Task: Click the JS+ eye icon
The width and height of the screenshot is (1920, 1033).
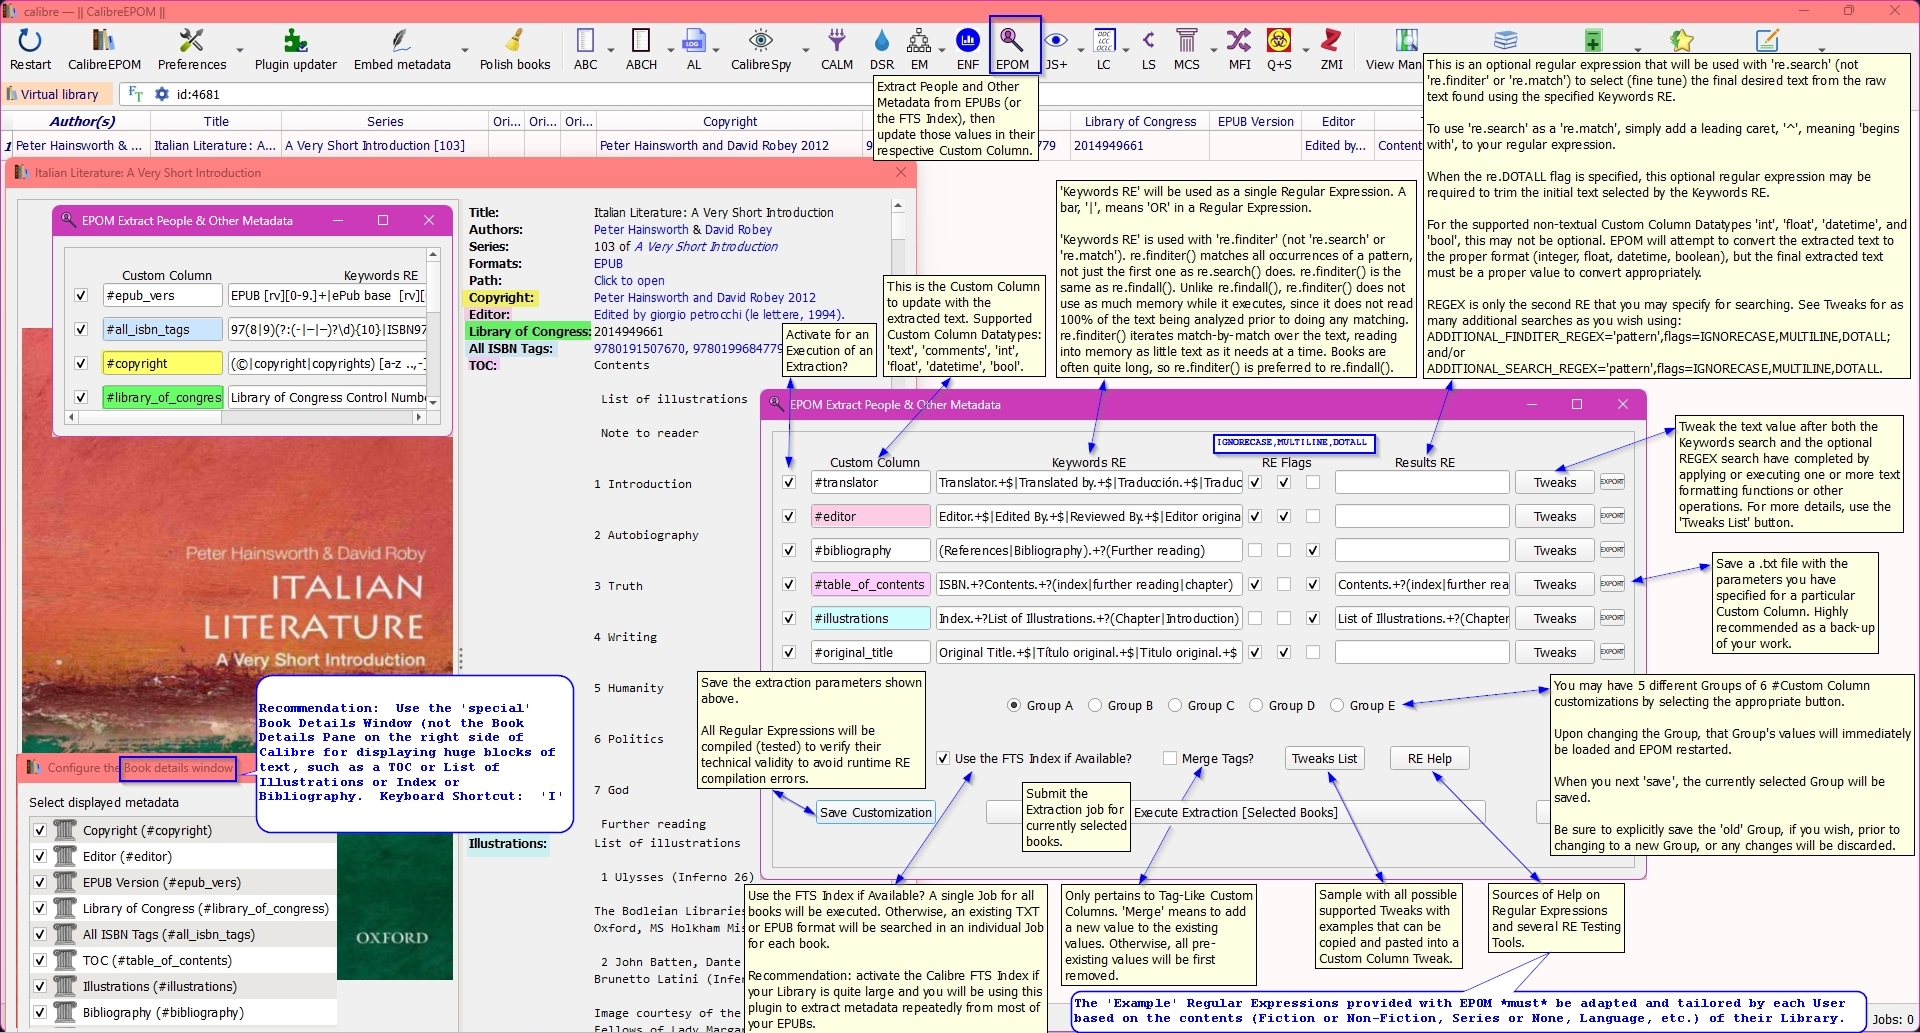Action: click(x=1056, y=41)
